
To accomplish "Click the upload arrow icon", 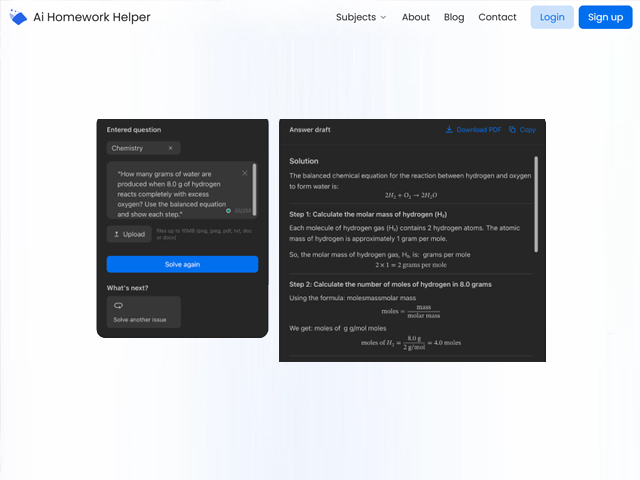I will (x=116, y=234).
